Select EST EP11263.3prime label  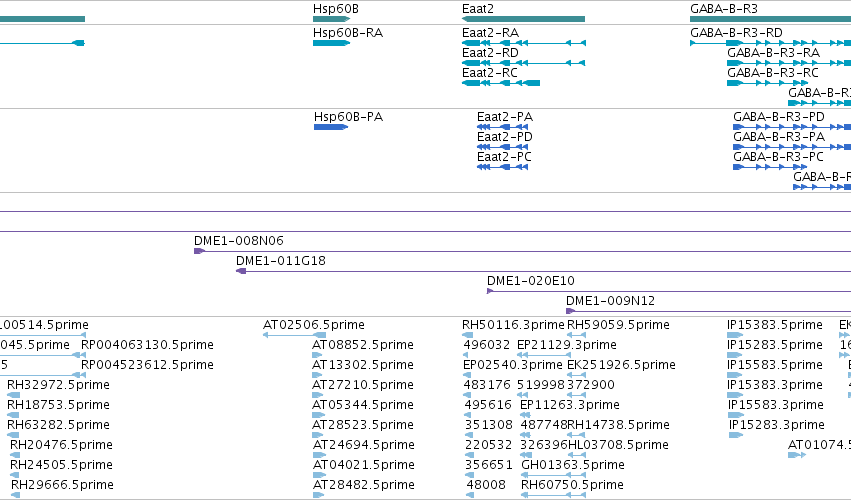click(x=570, y=405)
